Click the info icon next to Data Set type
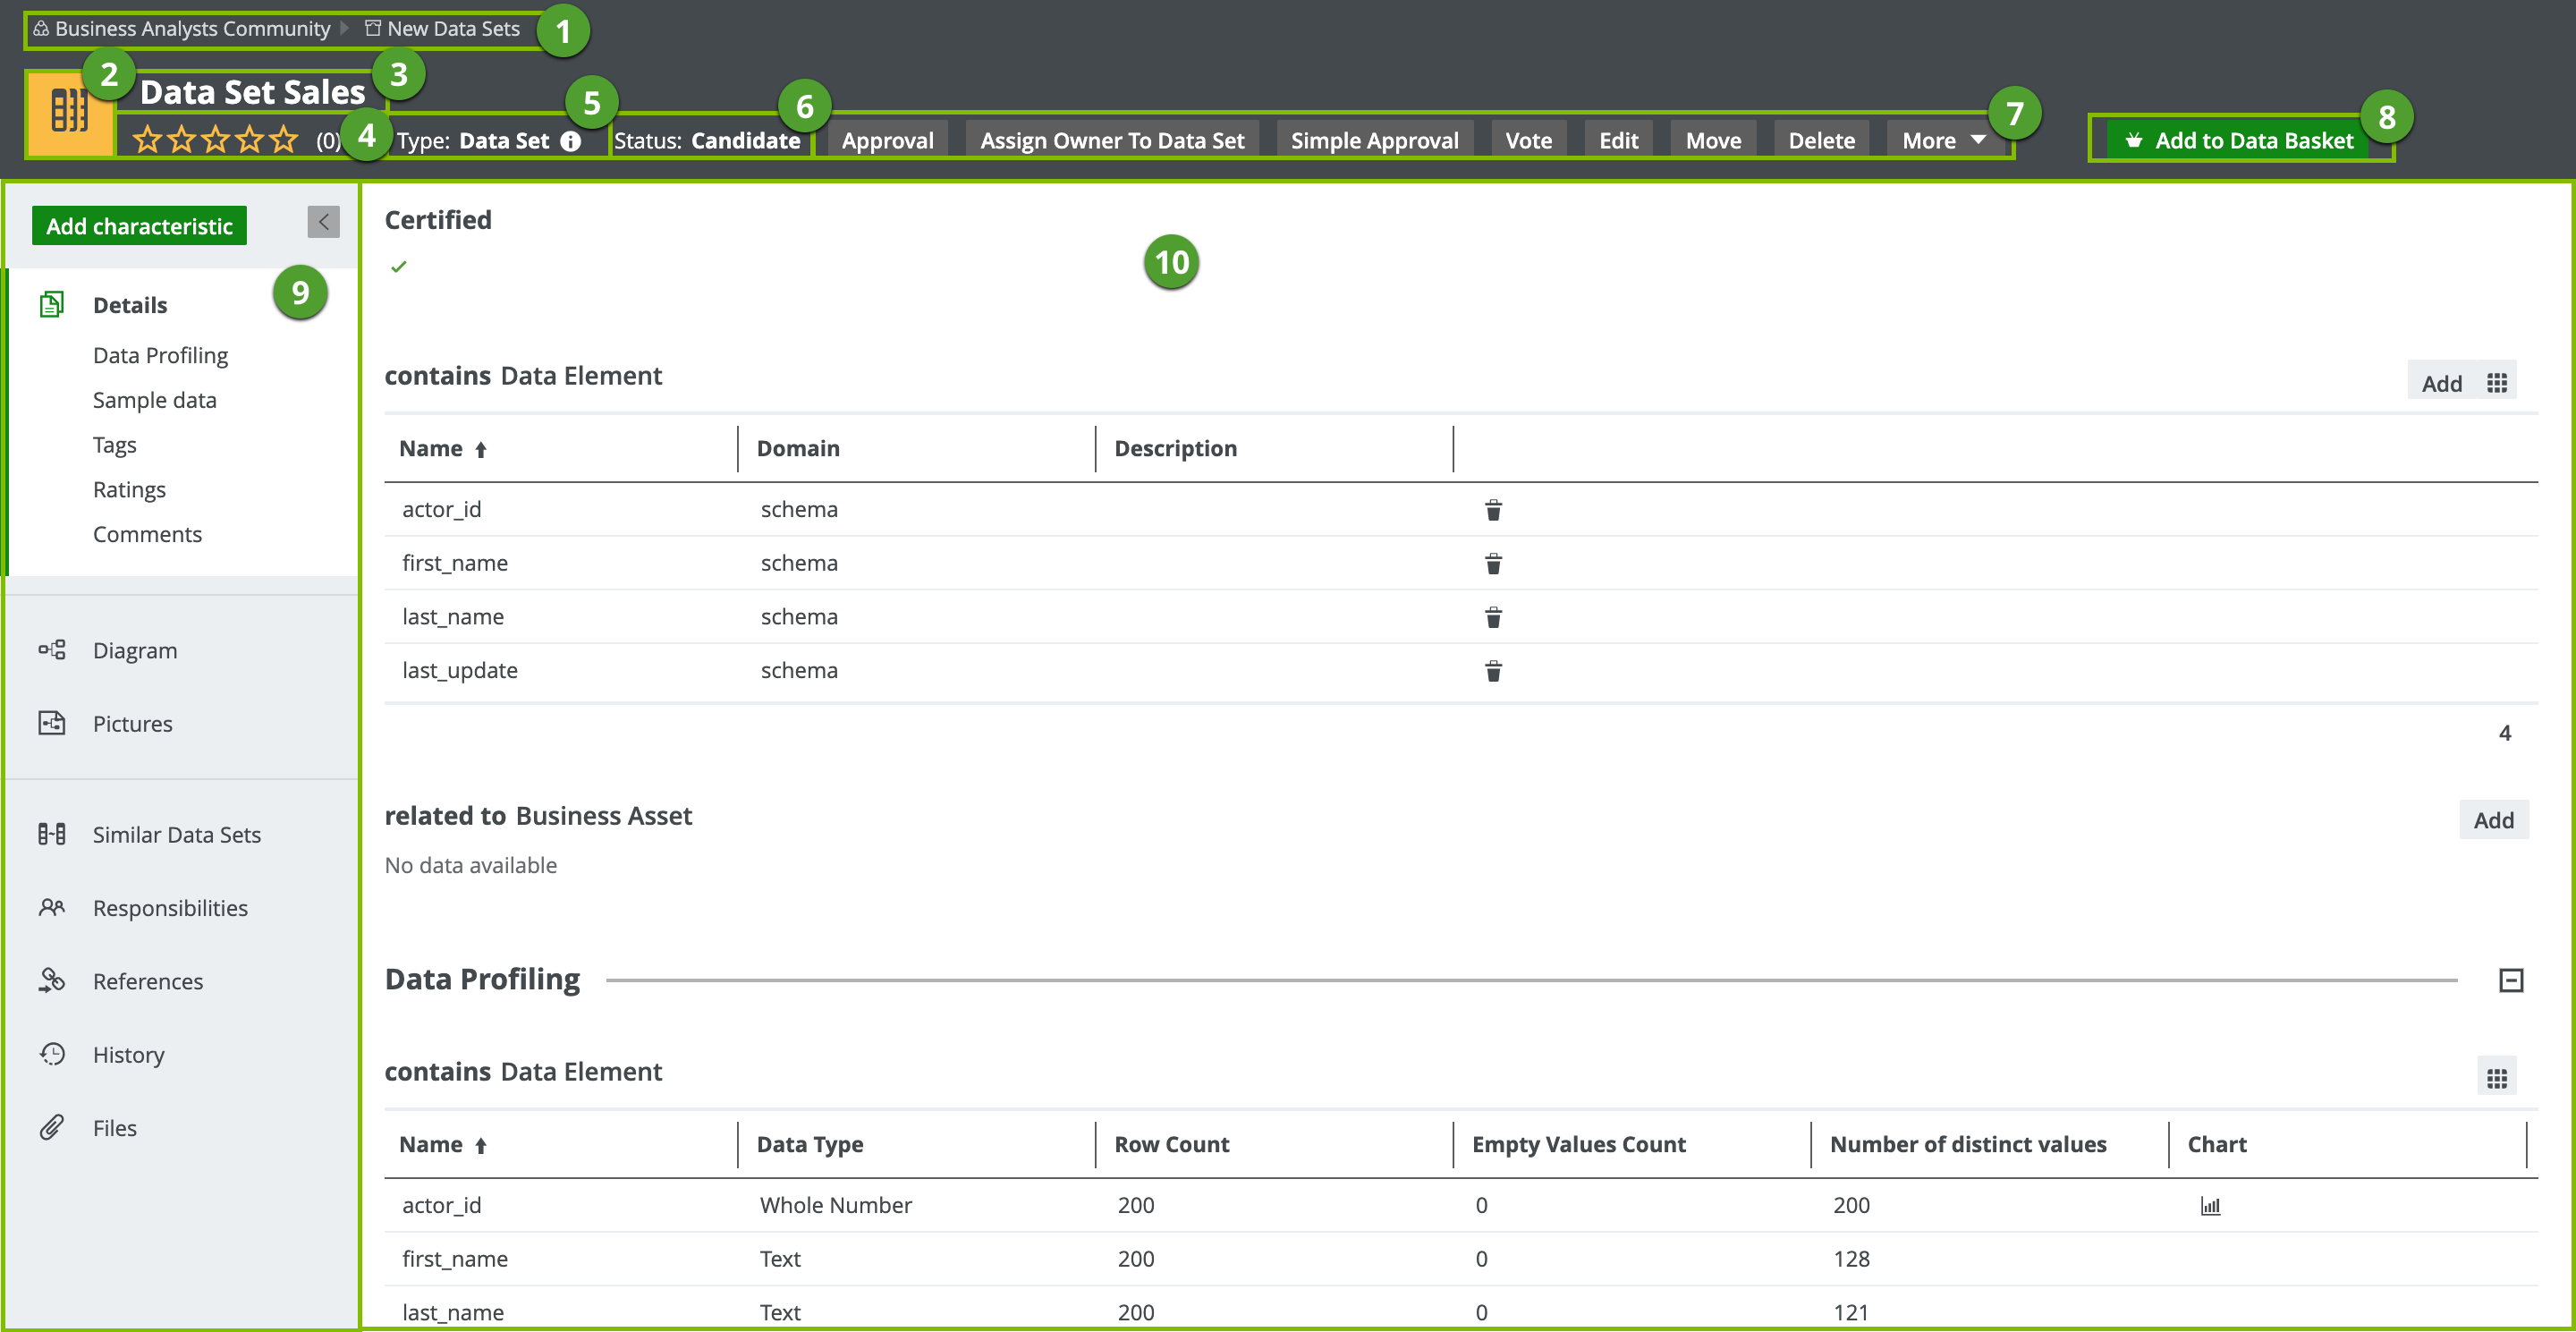The image size is (2576, 1332). pyautogui.click(x=571, y=141)
